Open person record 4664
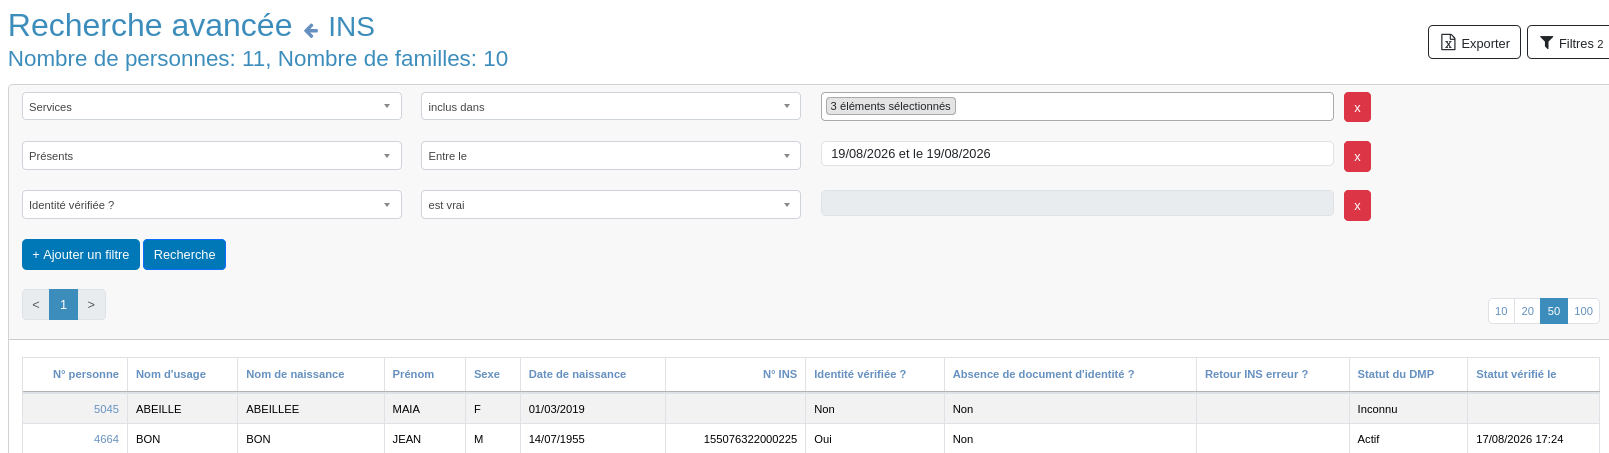1609x453 pixels. click(x=106, y=439)
